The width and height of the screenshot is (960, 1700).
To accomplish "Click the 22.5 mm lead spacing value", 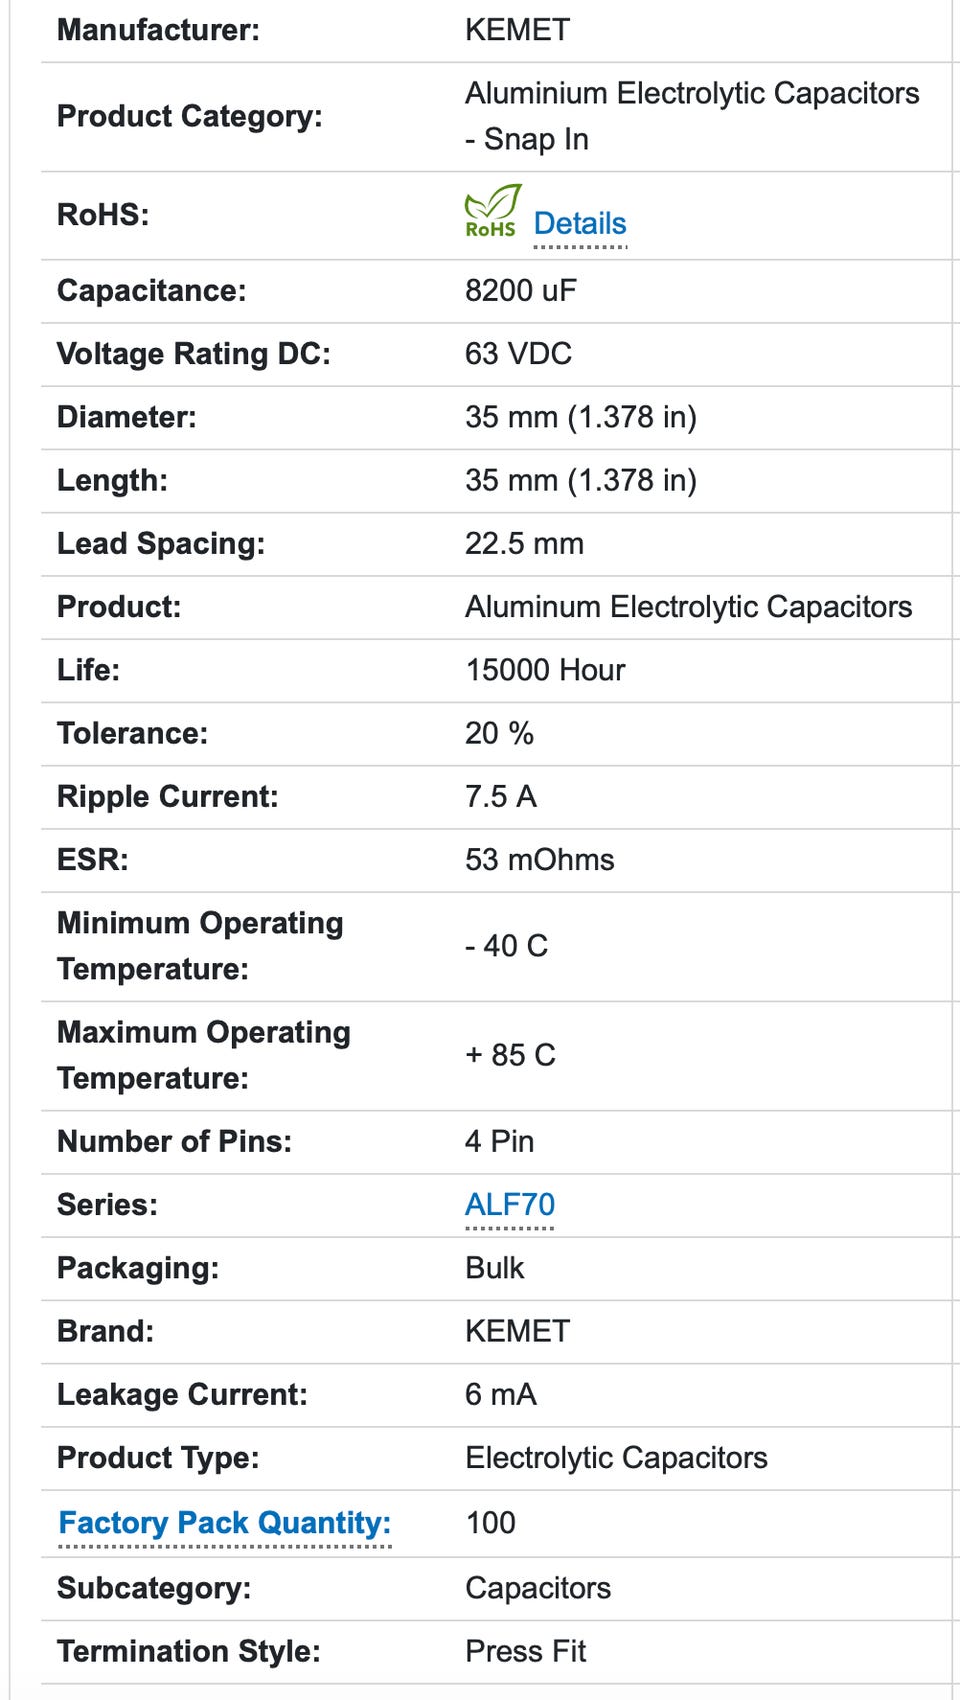I will [524, 543].
